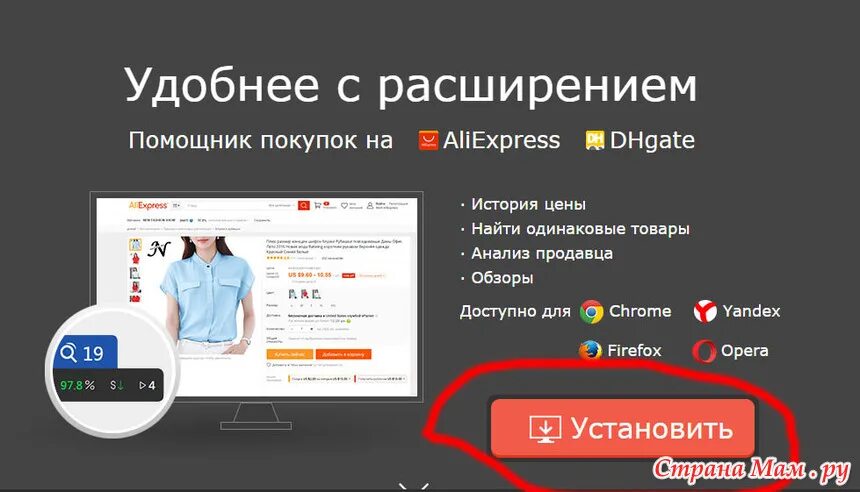Click the AliExpress logo icon in subtitle

click(428, 140)
